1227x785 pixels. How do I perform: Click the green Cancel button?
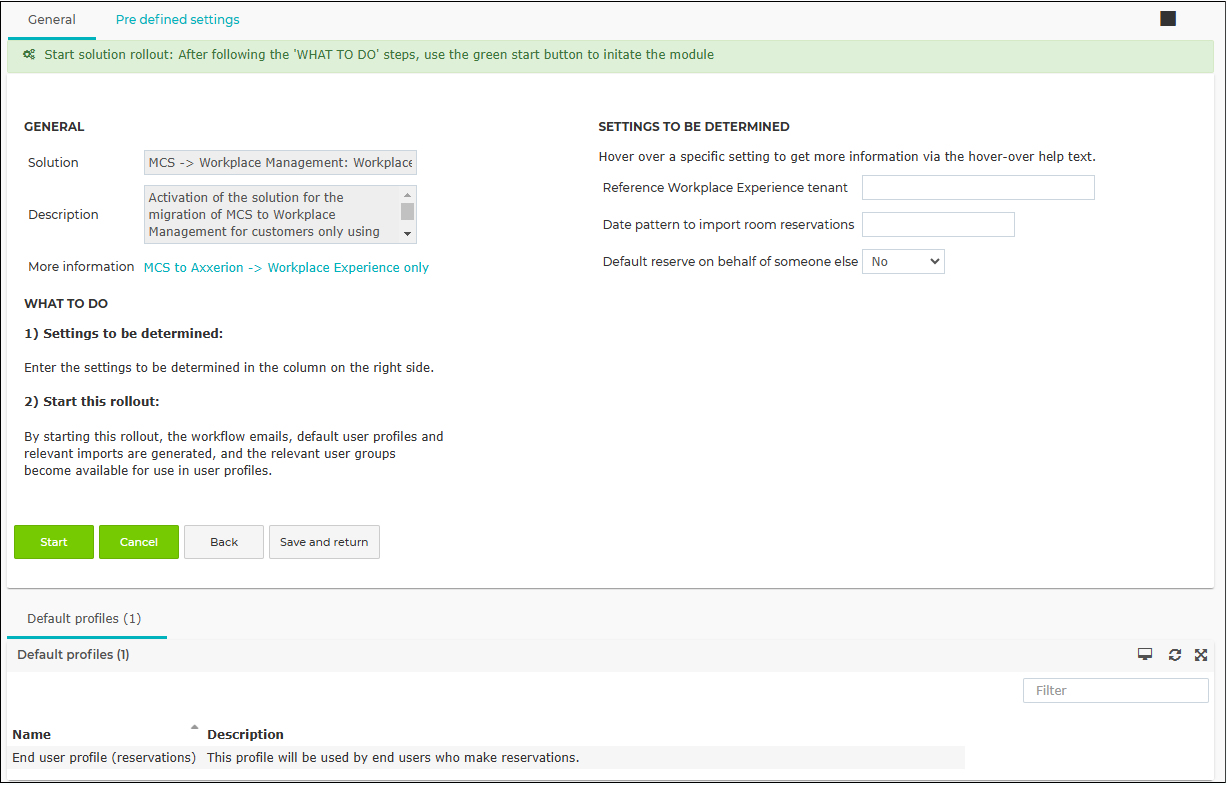coord(139,542)
